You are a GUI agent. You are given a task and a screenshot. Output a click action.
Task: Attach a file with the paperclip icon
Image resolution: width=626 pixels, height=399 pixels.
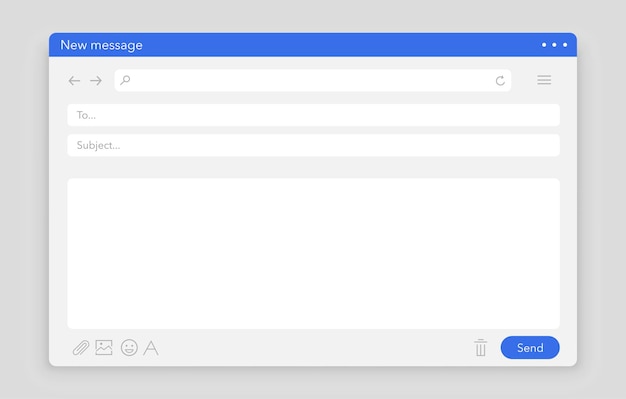pyautogui.click(x=81, y=348)
